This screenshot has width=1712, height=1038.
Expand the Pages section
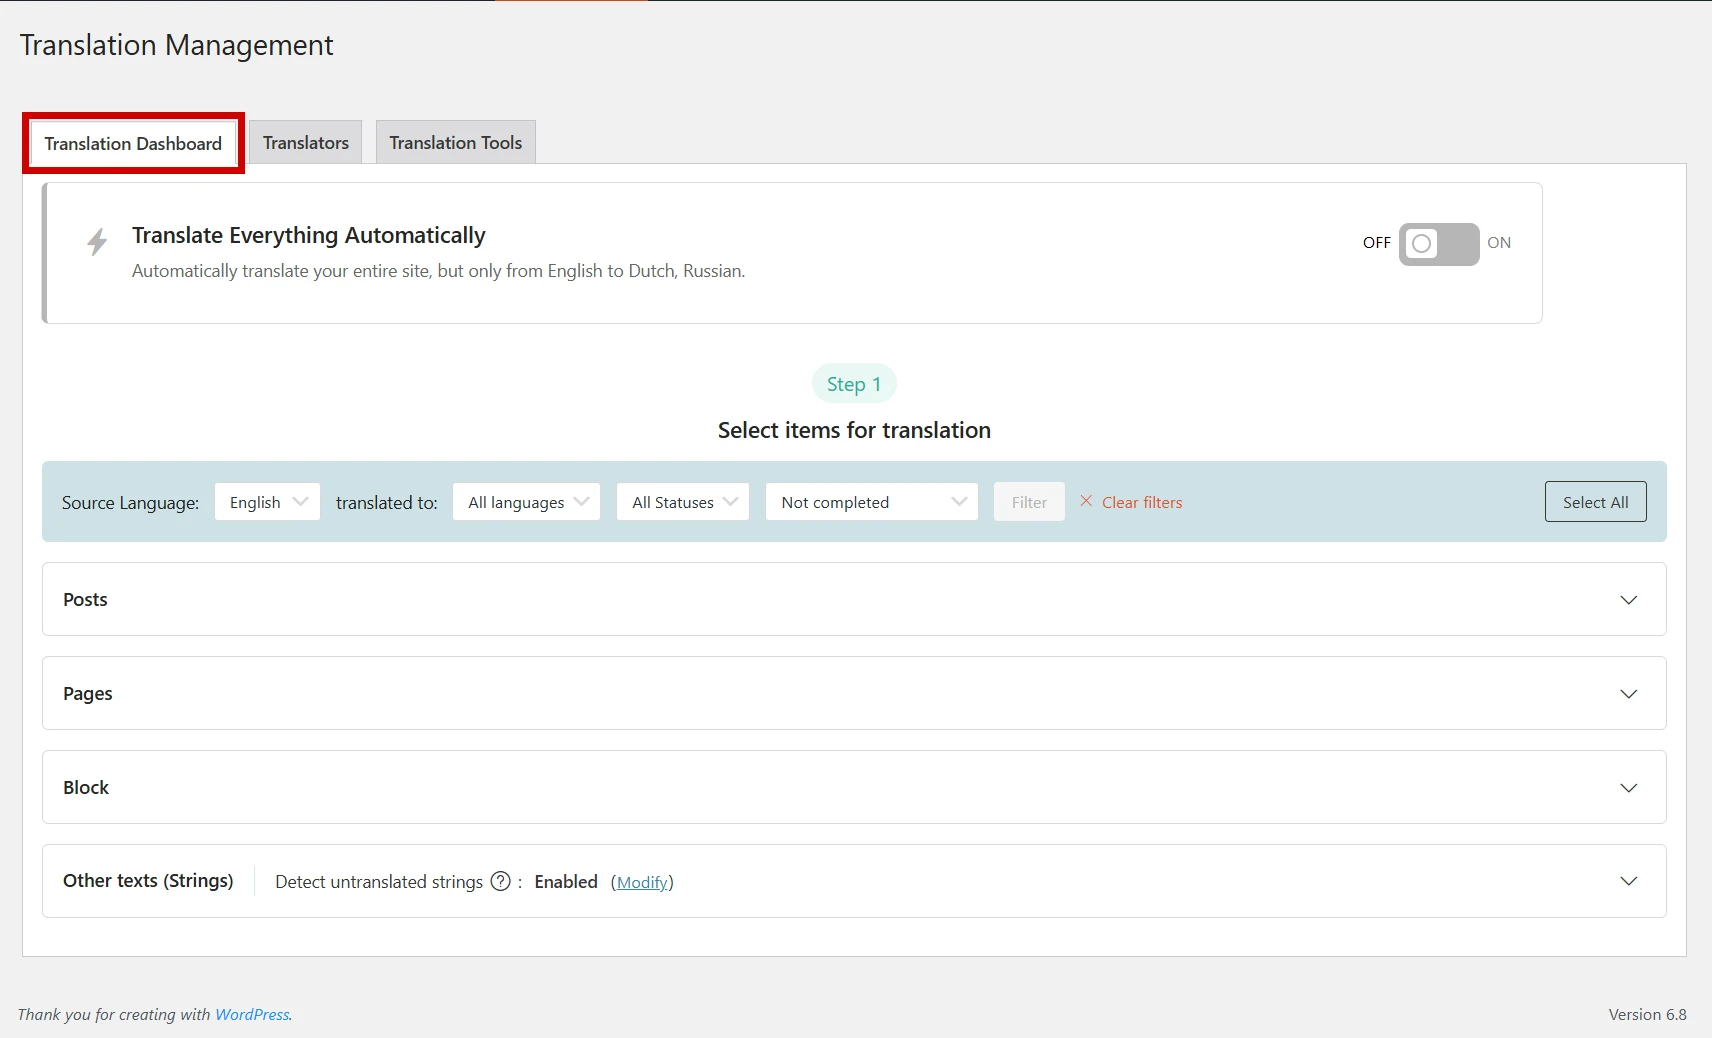pyautogui.click(x=1629, y=693)
